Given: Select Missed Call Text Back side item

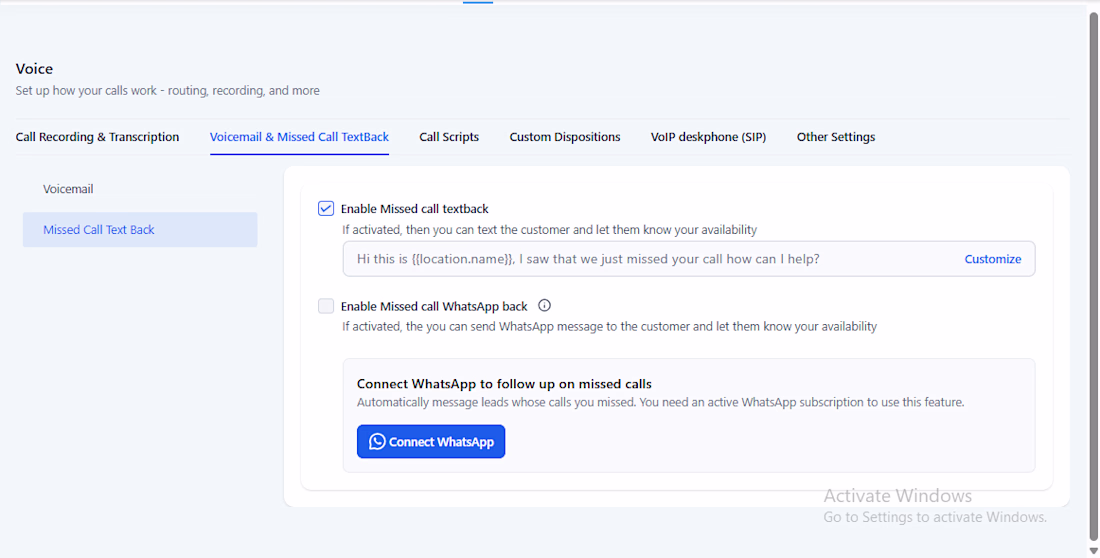Looking at the screenshot, I should click(x=140, y=230).
